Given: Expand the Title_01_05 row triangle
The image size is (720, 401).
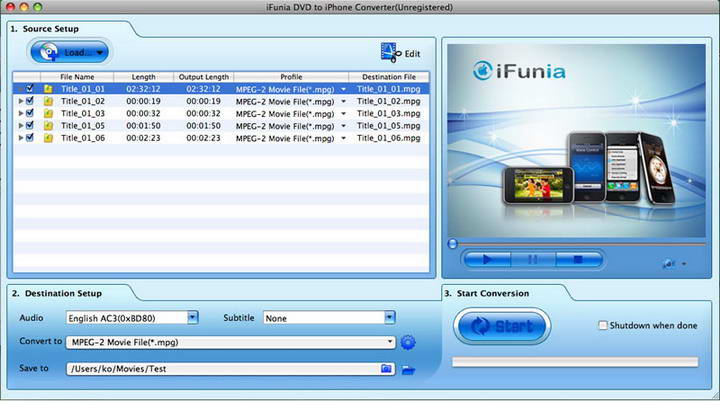Looking at the screenshot, I should pyautogui.click(x=21, y=125).
